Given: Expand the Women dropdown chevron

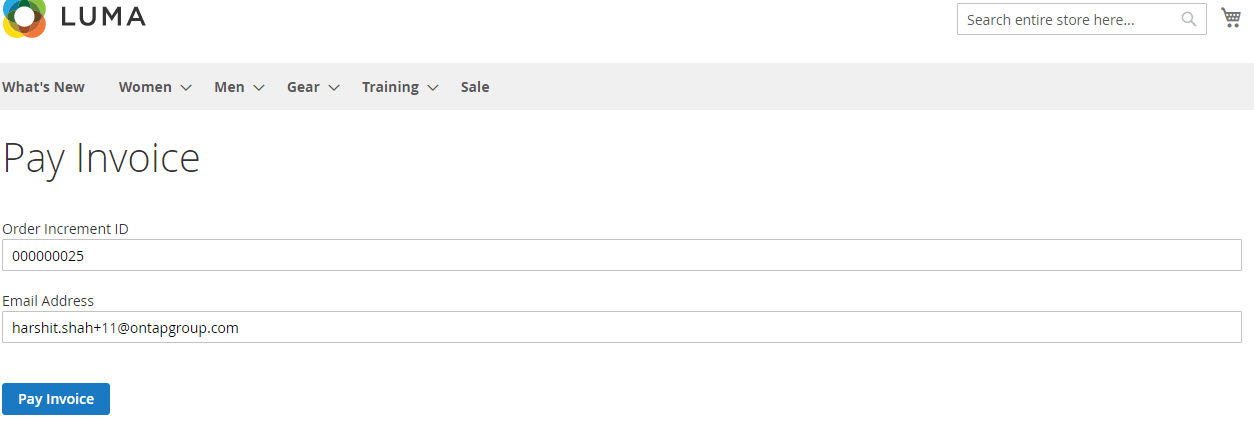Looking at the screenshot, I should pyautogui.click(x=186, y=88).
